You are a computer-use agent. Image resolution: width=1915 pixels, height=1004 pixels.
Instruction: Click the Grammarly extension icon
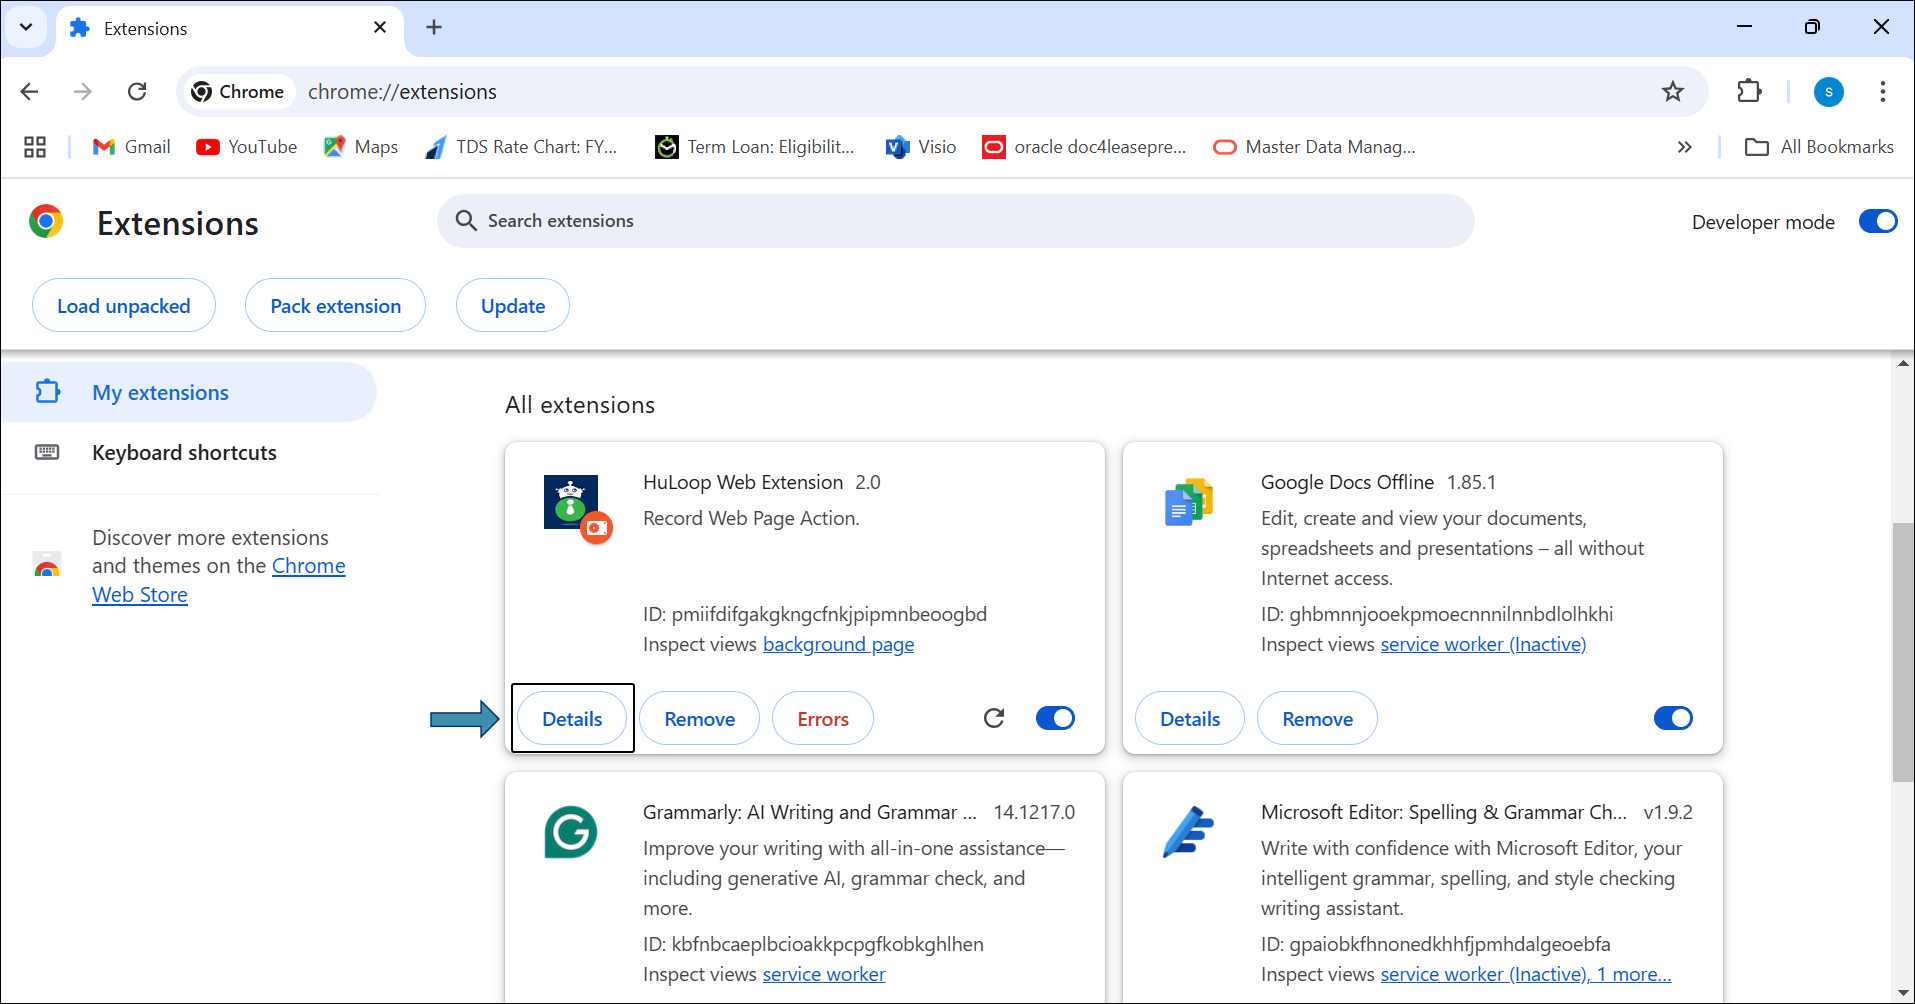[x=571, y=832]
